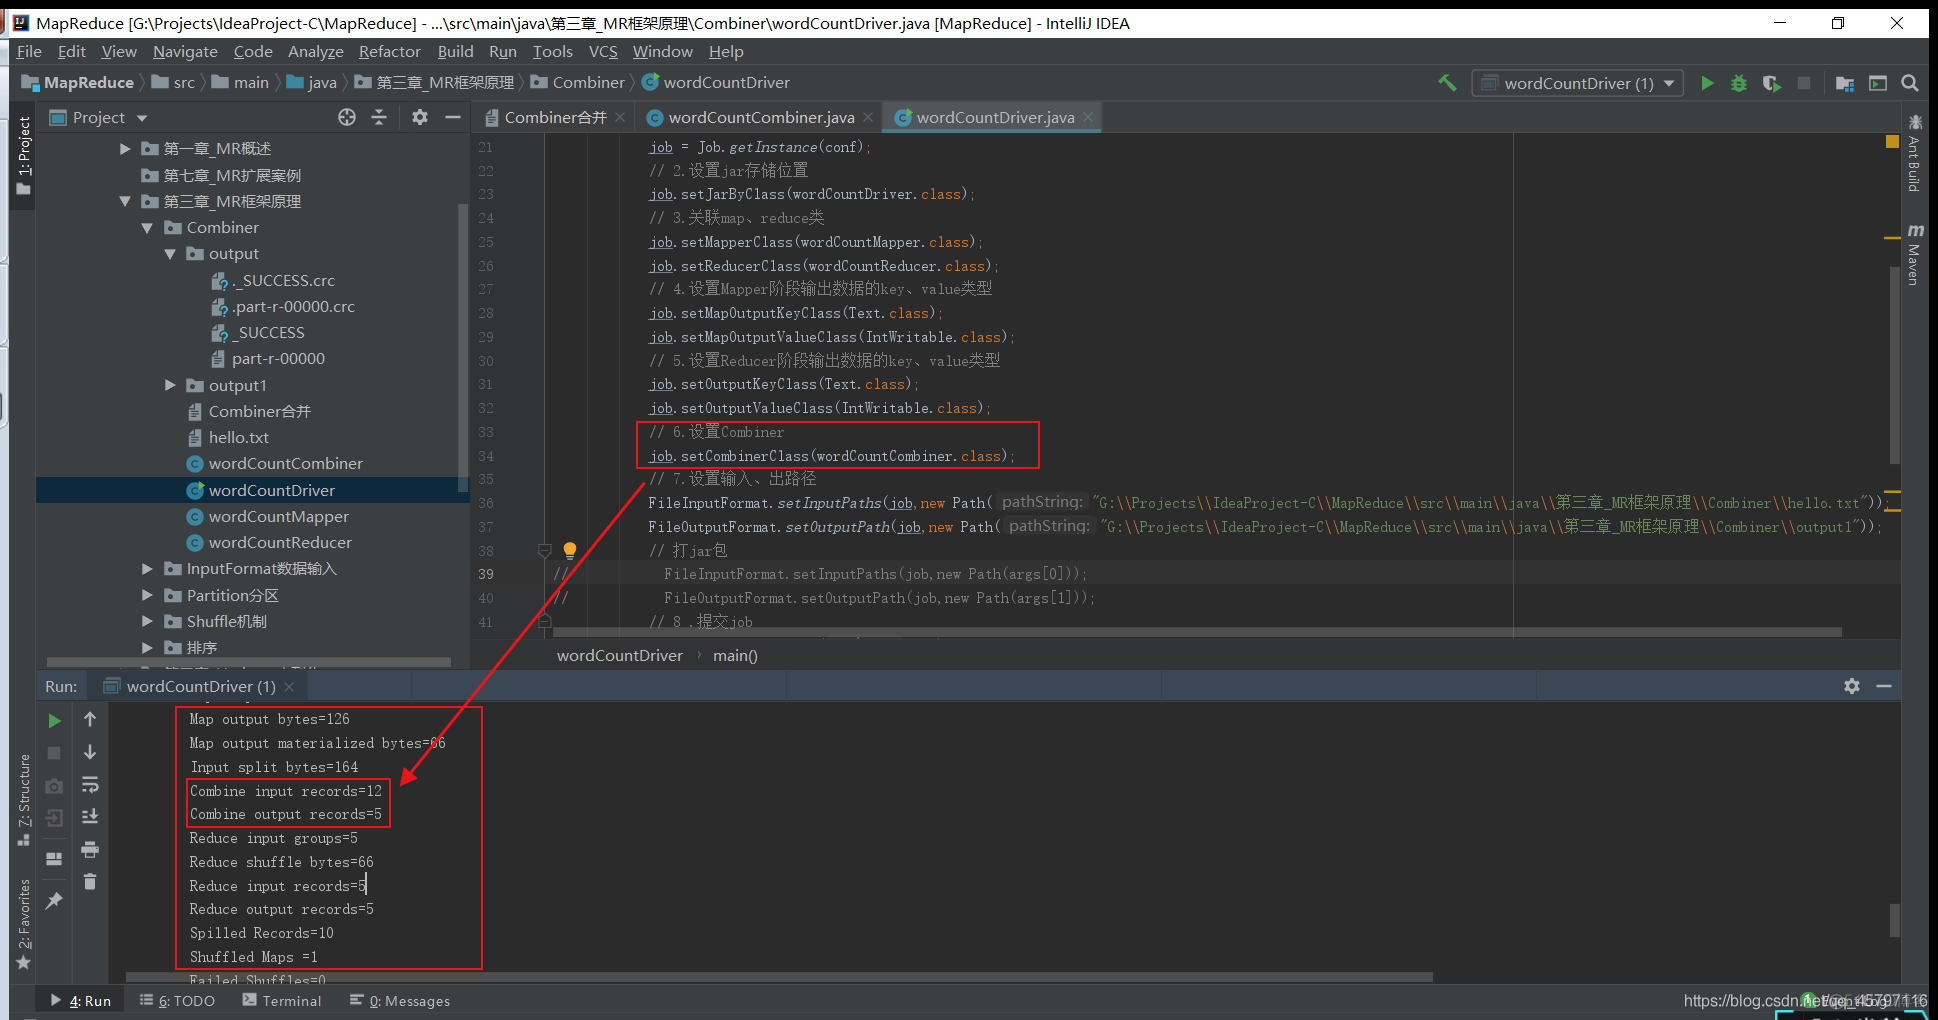
Task: Toggle the Maven side panel
Action: point(1914,254)
